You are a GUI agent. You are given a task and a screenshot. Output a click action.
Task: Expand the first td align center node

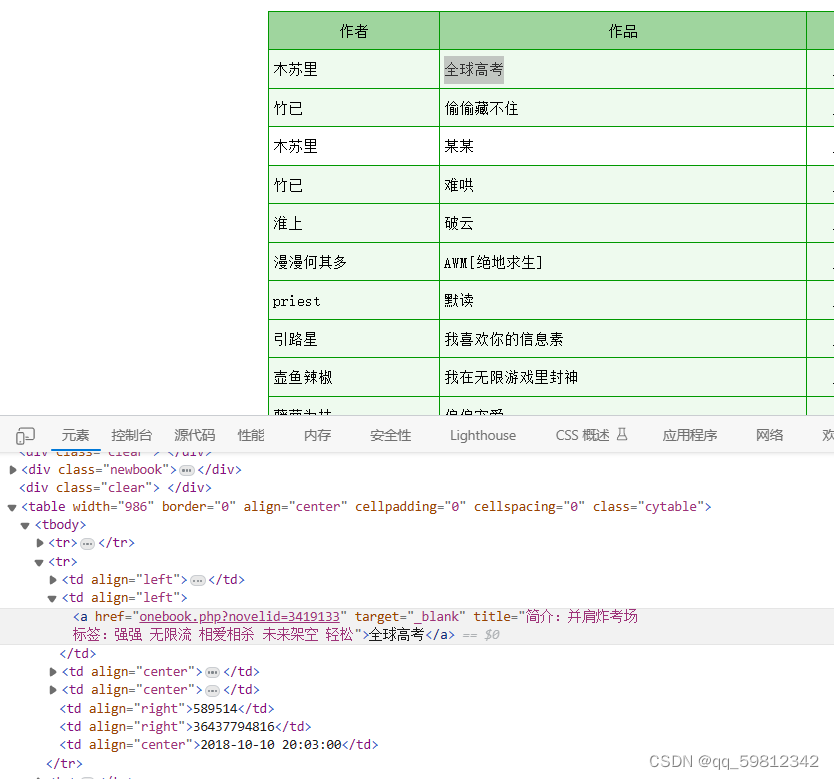(x=53, y=672)
